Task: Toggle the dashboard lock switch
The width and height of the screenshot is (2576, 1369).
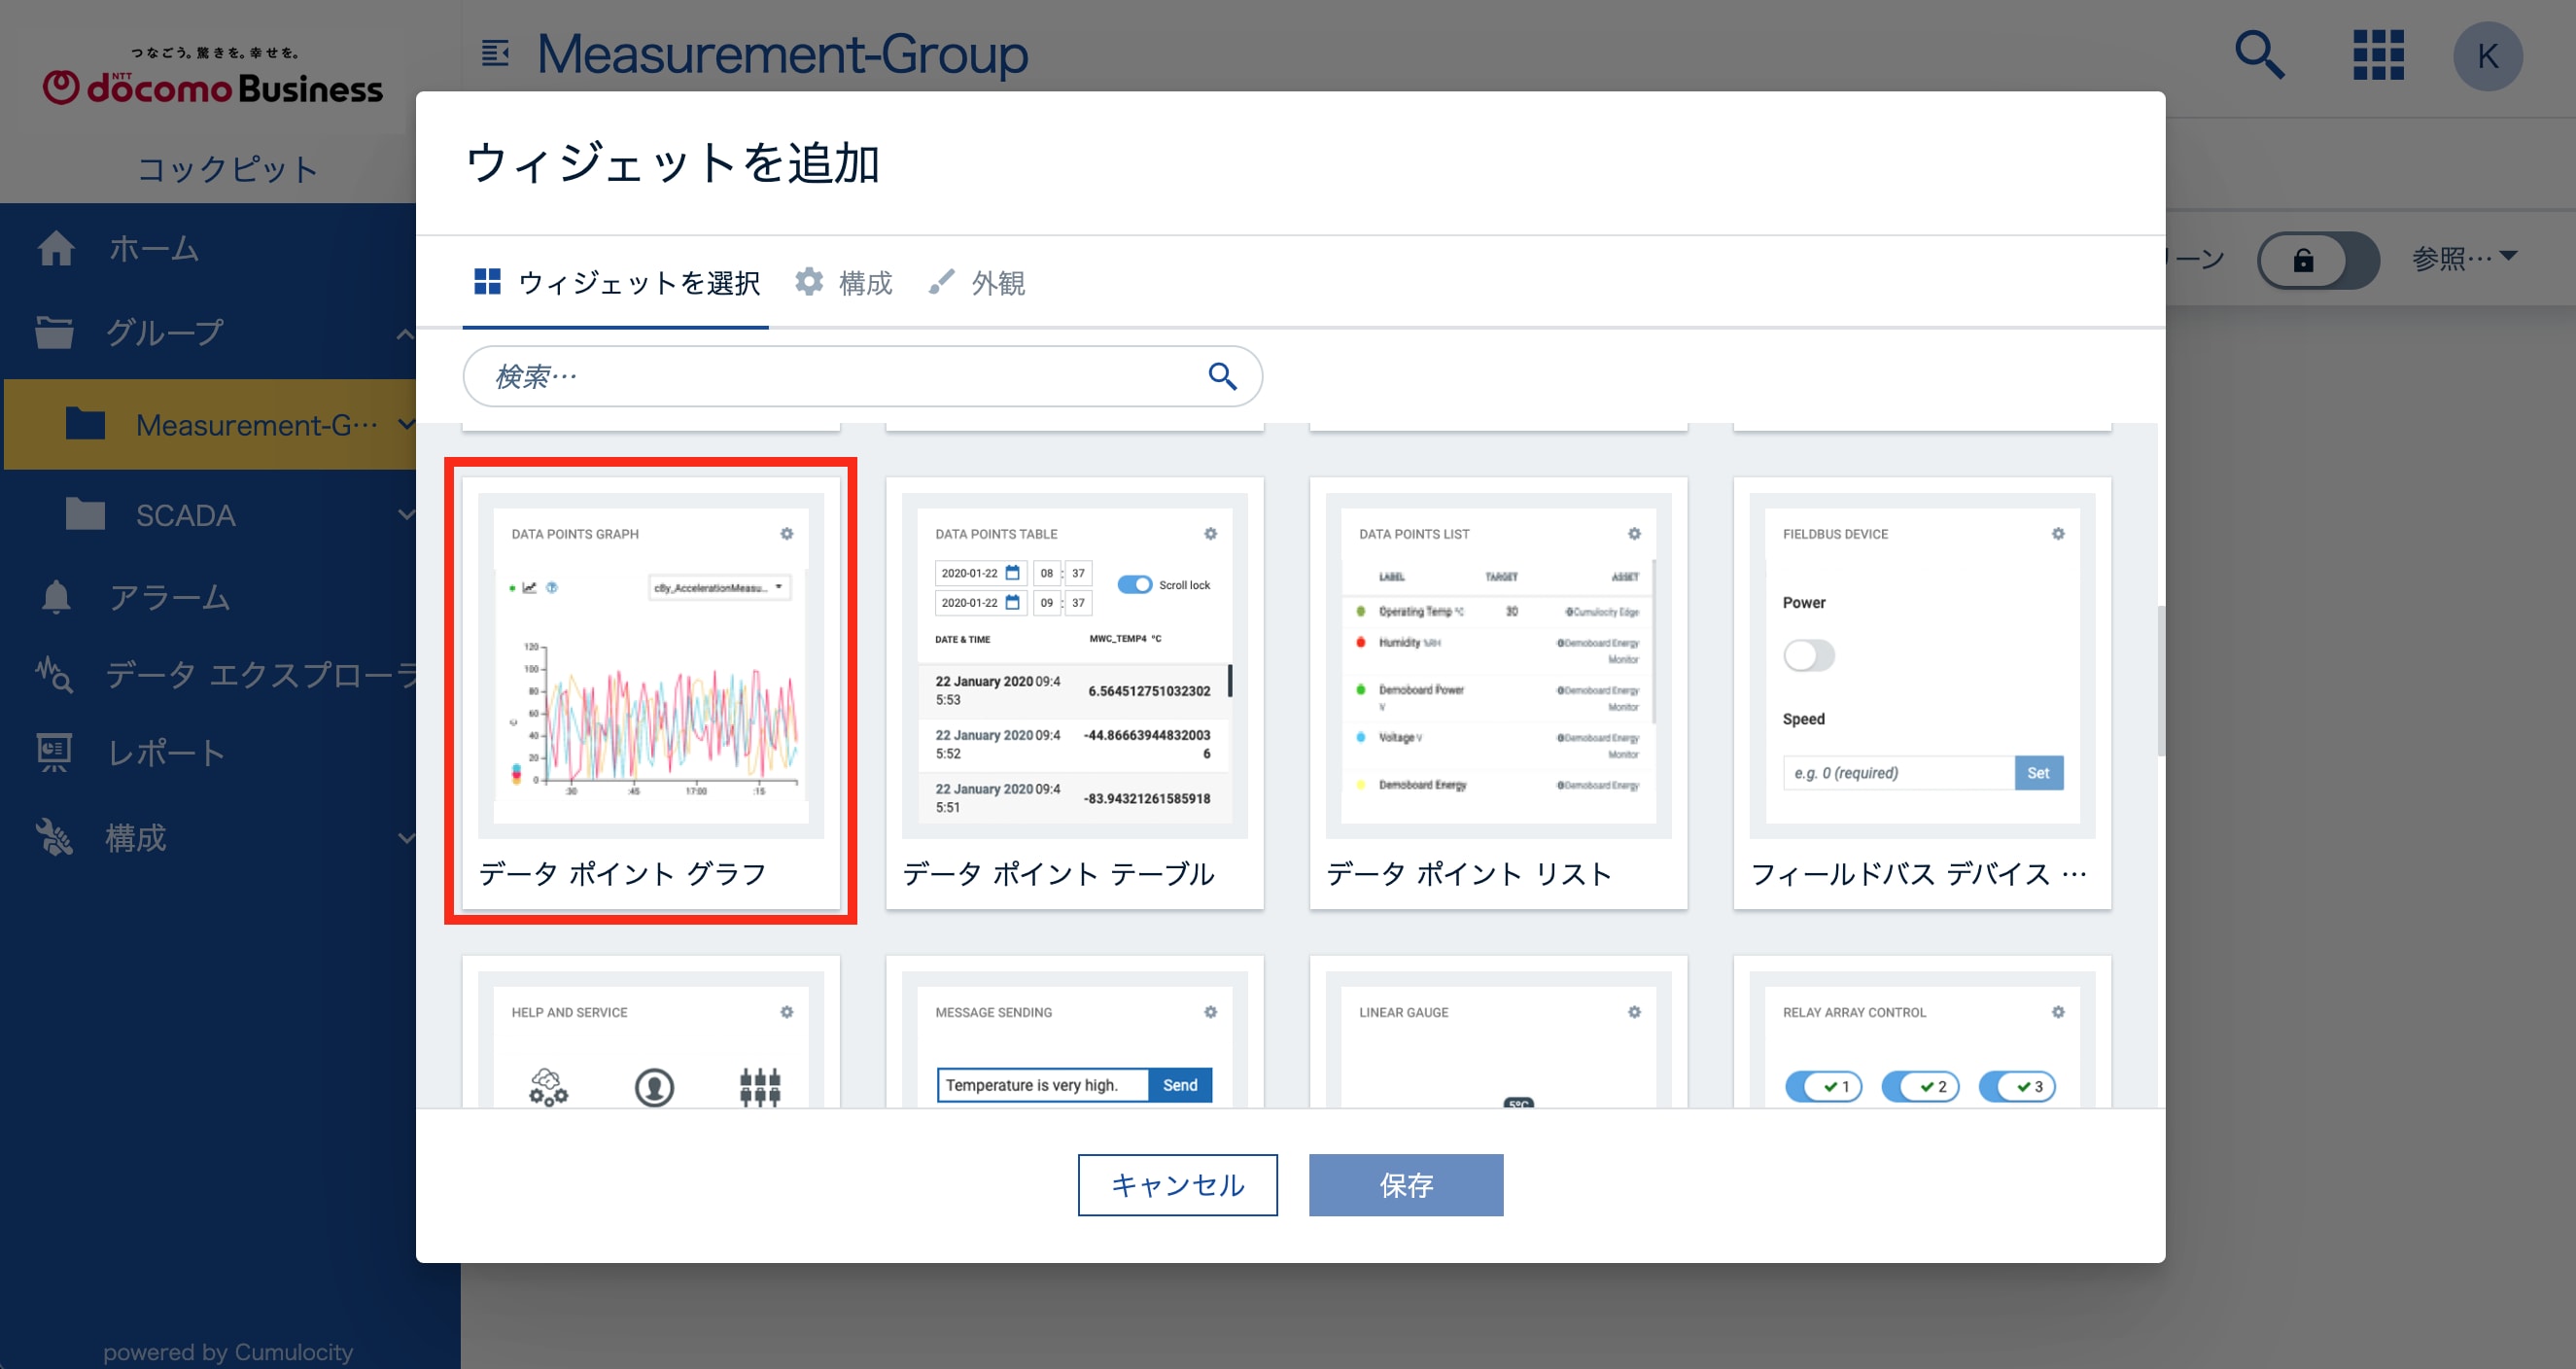Action: coord(2318,260)
